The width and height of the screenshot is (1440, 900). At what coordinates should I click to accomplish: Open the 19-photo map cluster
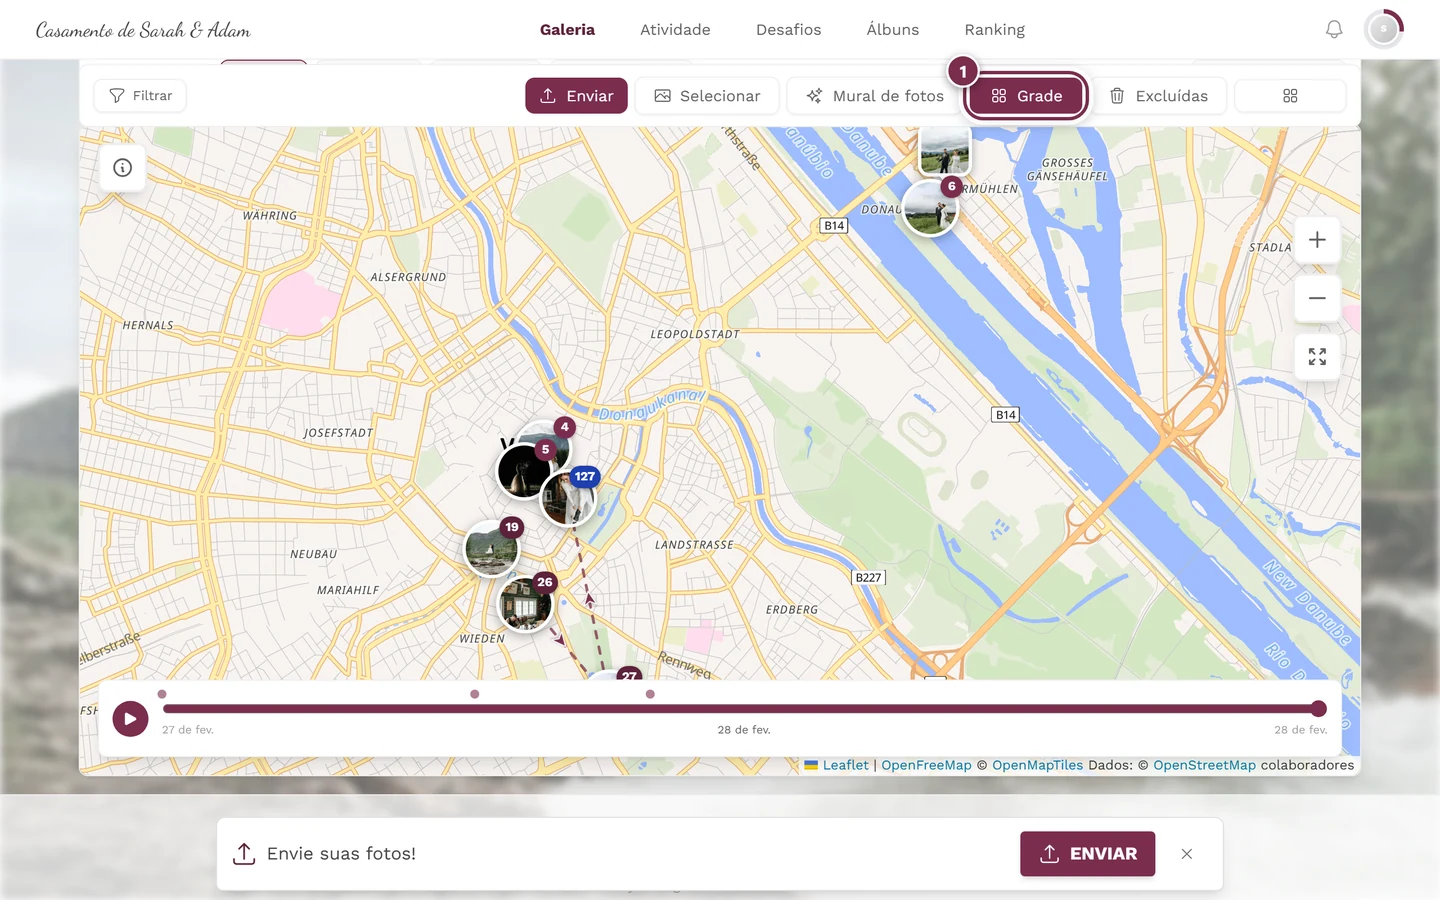coord(492,547)
